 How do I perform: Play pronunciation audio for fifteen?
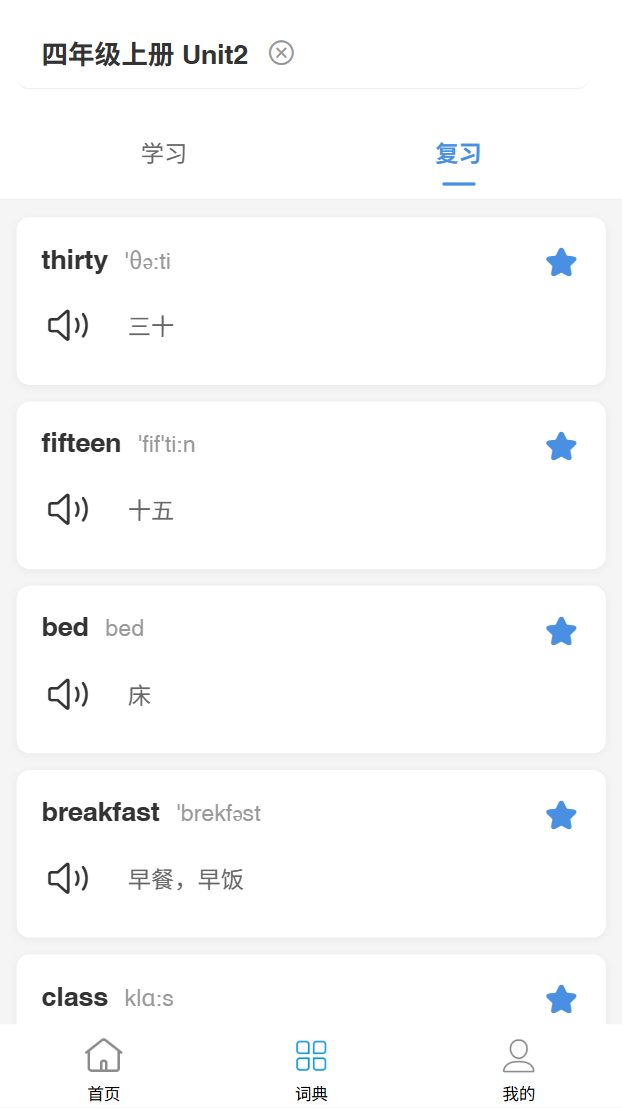69,509
